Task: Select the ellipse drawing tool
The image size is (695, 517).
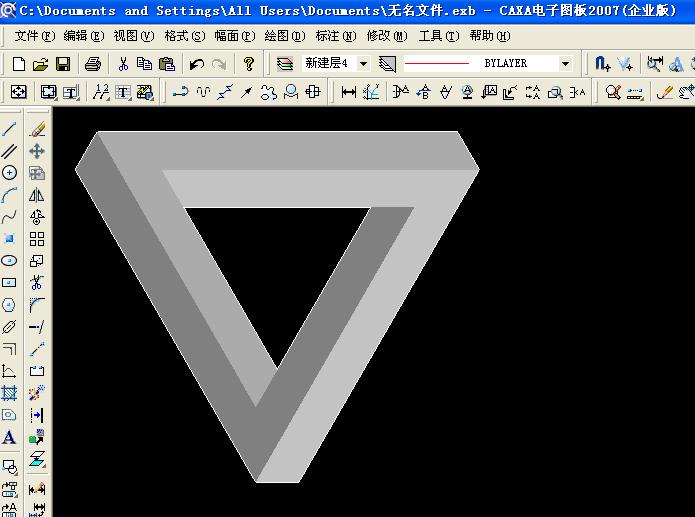Action: [x=9, y=260]
